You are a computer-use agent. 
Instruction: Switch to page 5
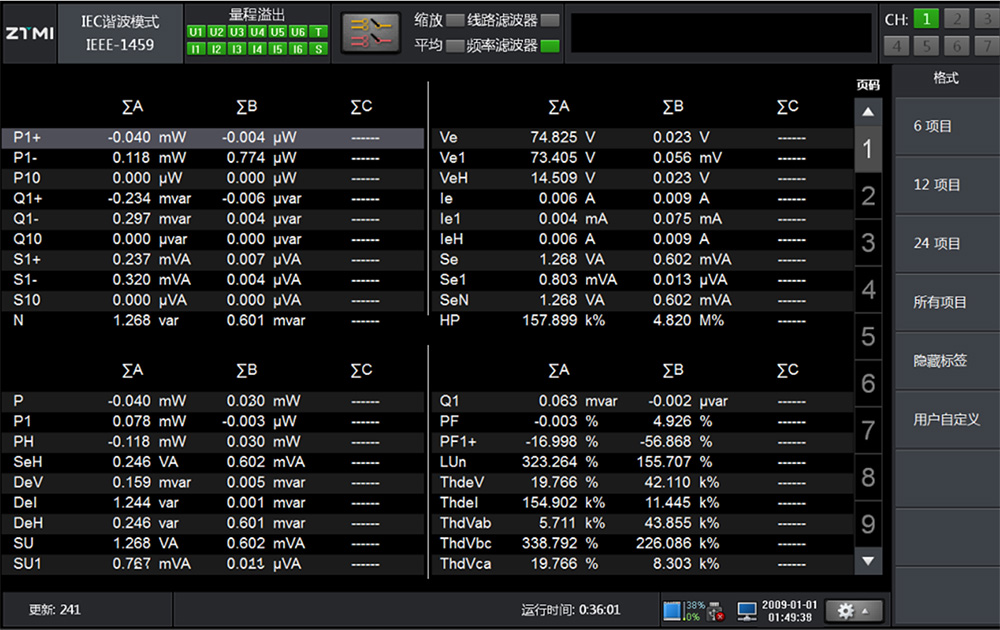868,337
